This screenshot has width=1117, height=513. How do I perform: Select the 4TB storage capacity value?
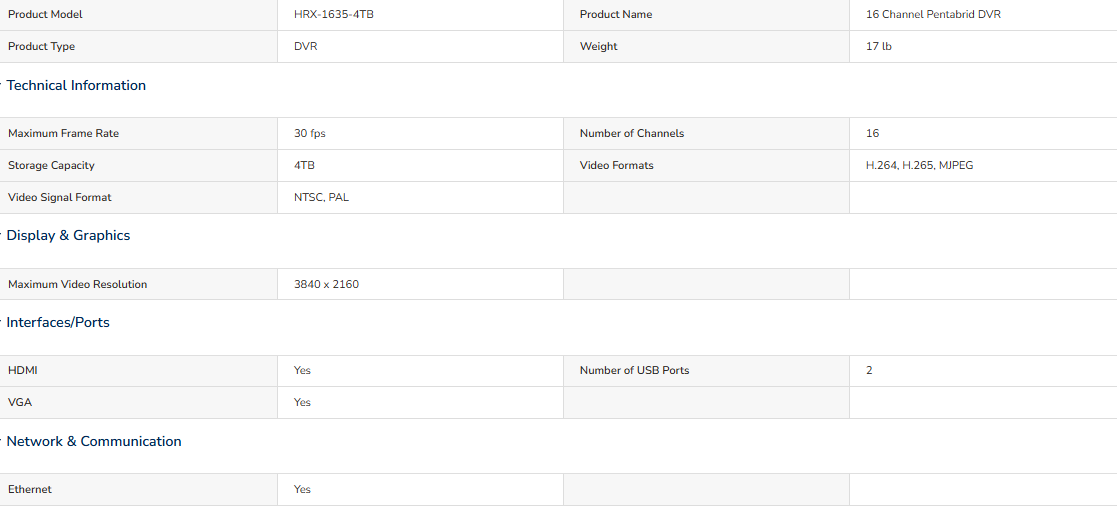tap(304, 165)
